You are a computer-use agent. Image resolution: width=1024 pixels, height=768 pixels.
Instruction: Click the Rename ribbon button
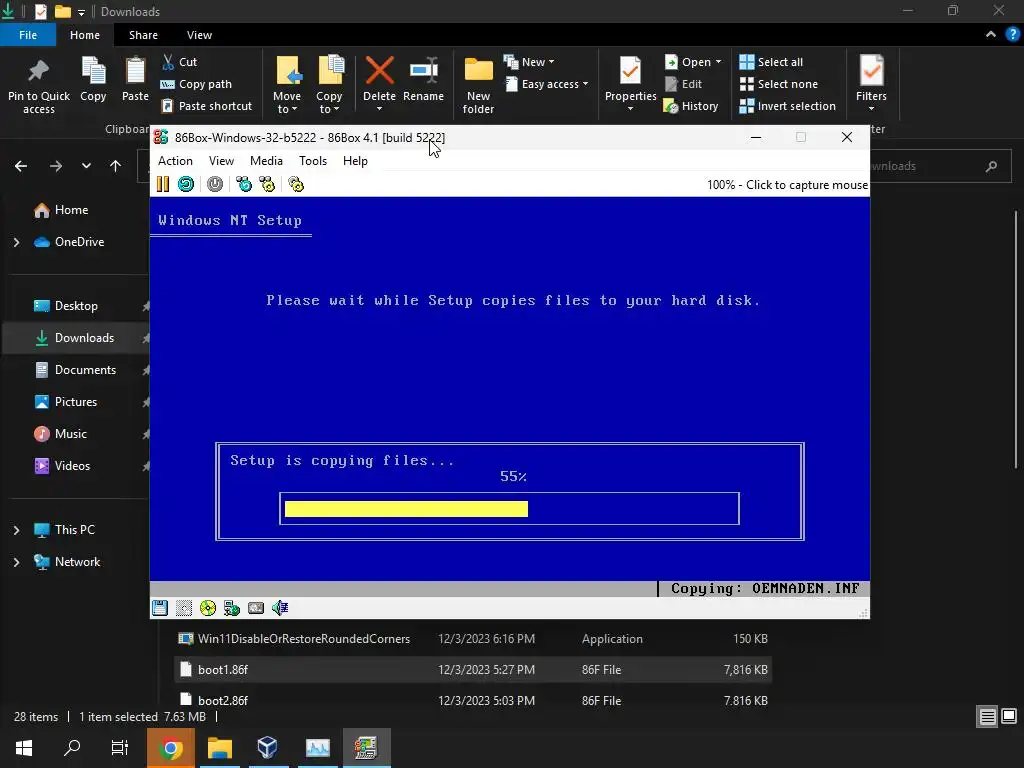point(423,80)
